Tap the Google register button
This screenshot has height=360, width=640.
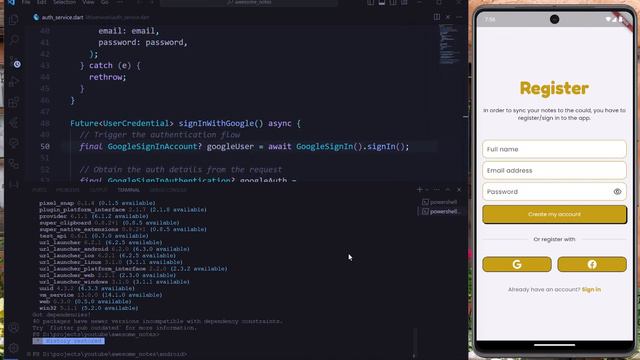tap(517, 264)
